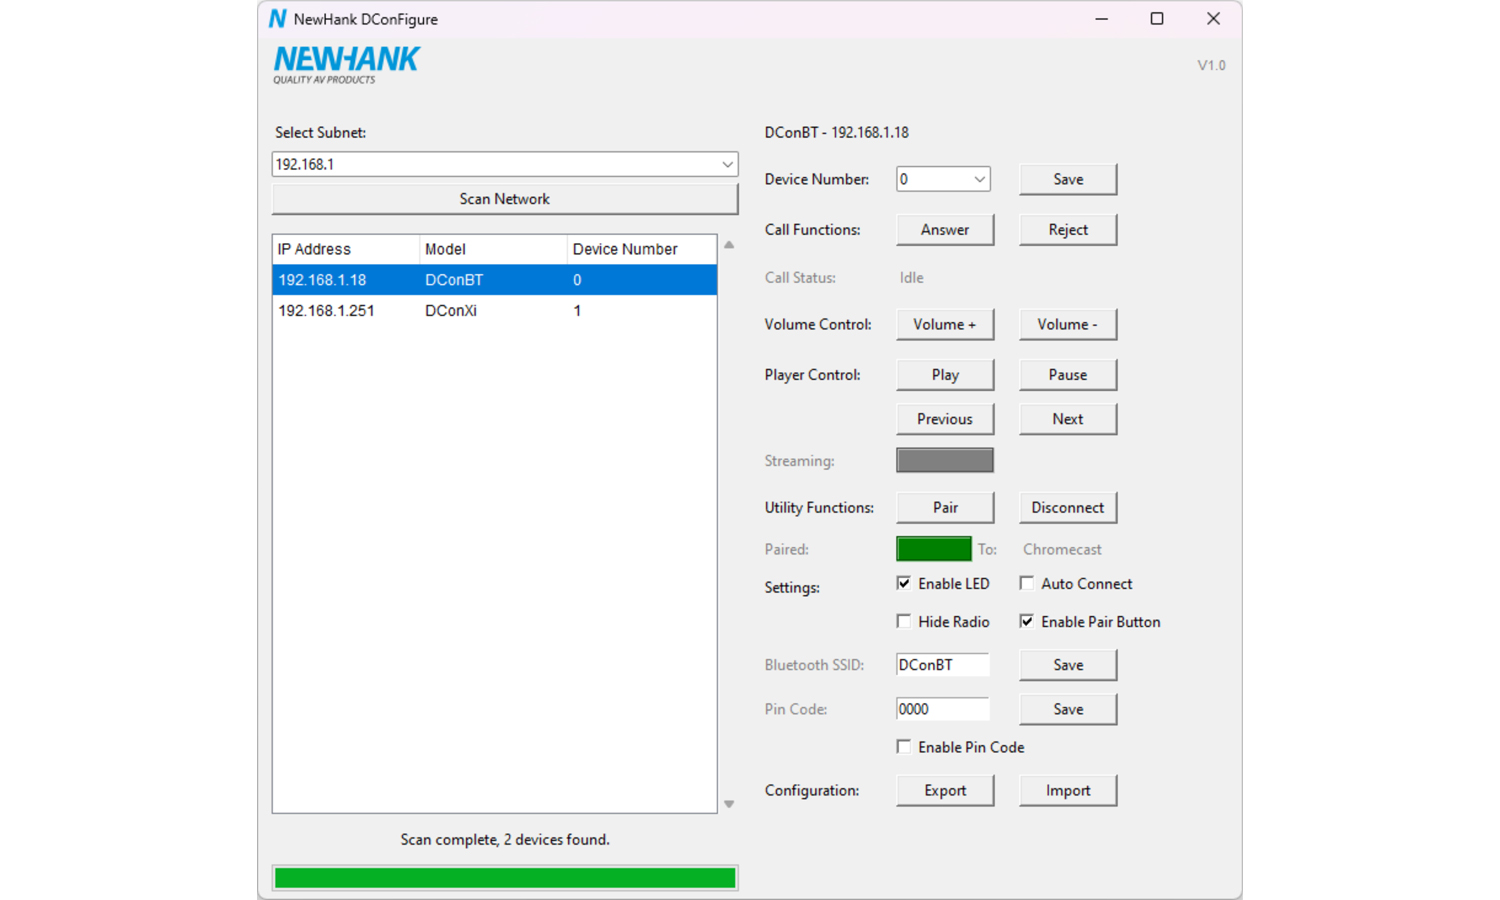
Task: Open the Select Subnet dropdown
Action: point(727,164)
